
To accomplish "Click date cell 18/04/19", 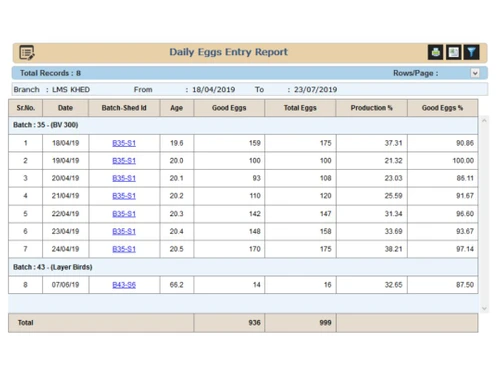I will (x=65, y=143).
